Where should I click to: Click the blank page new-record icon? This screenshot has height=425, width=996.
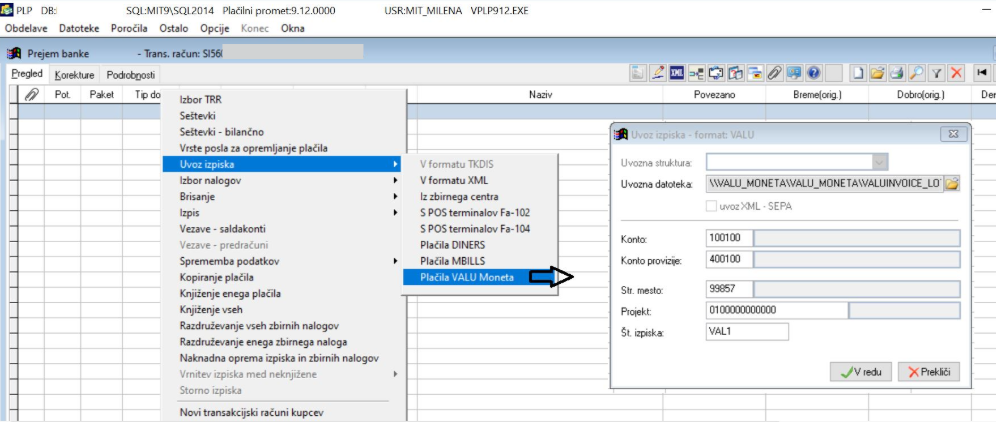858,73
